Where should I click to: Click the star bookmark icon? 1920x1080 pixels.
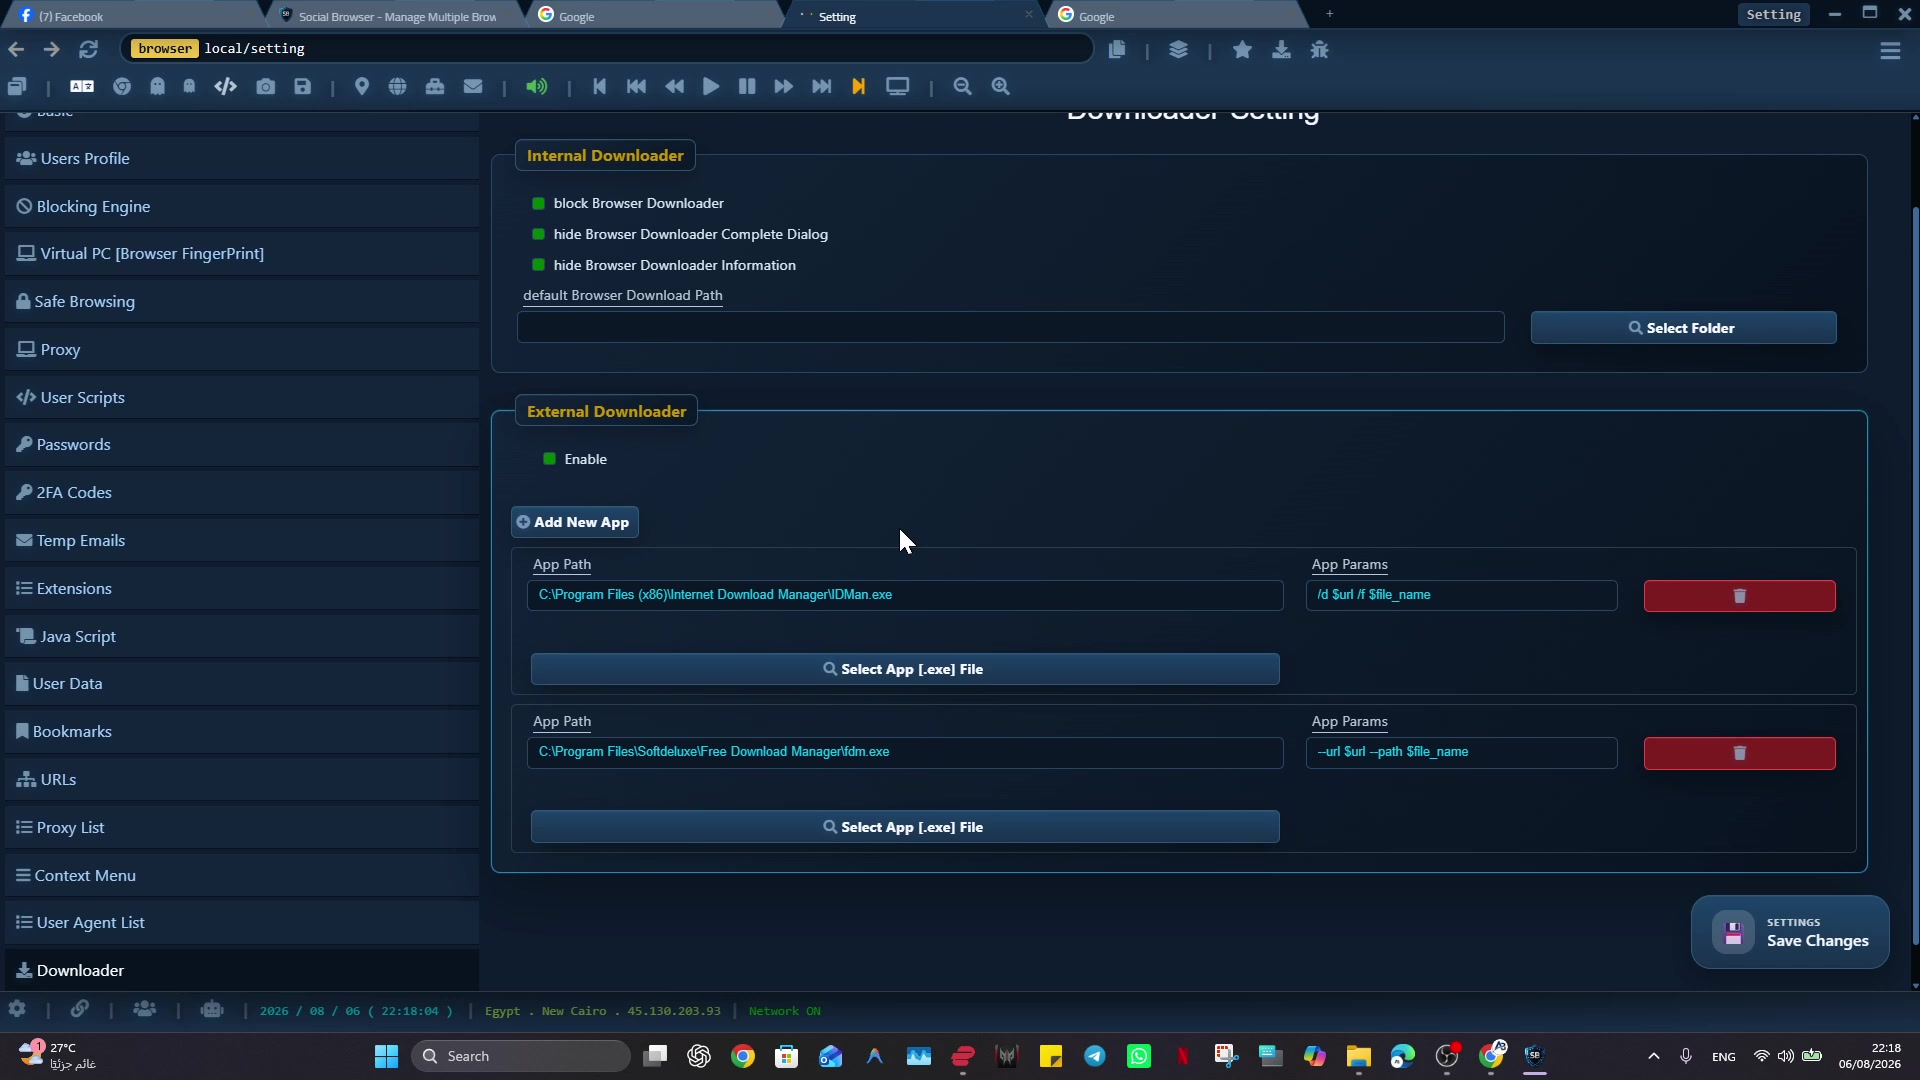click(1242, 50)
